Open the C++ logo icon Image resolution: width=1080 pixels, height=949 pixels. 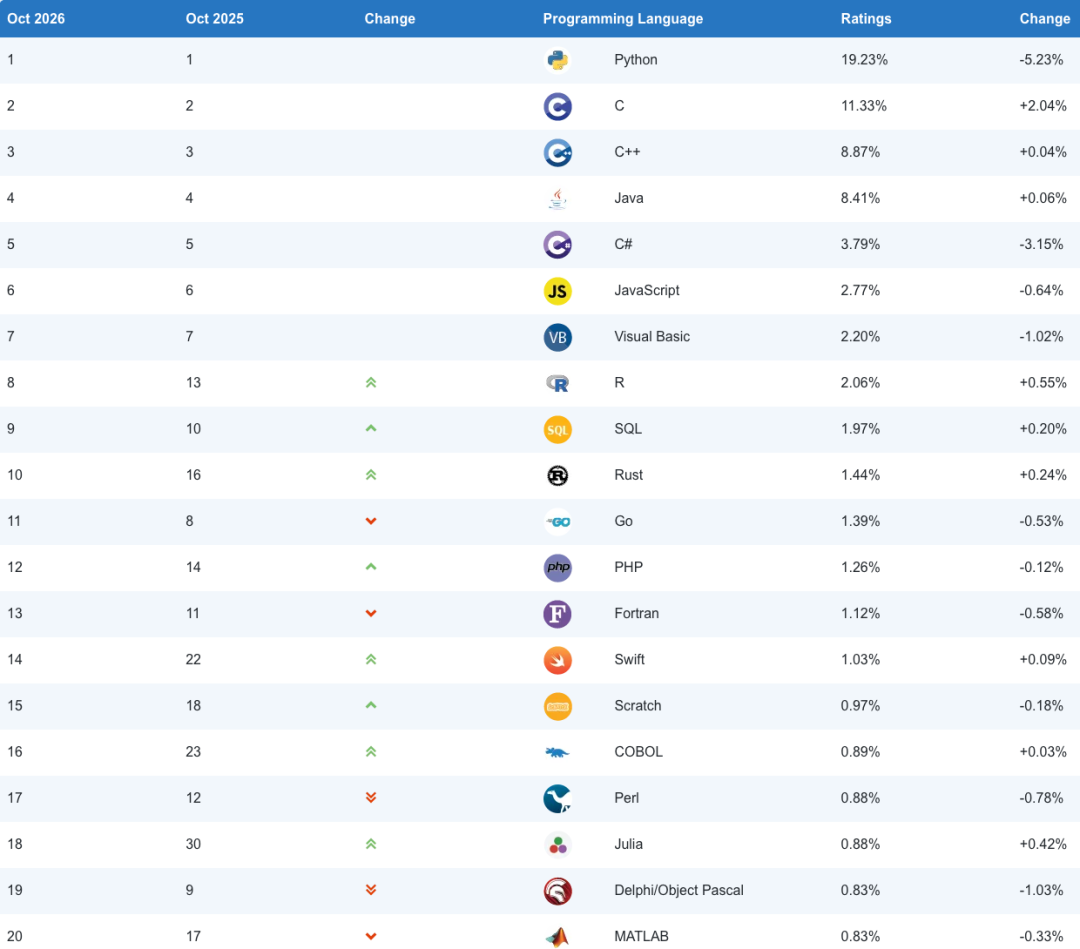[557, 152]
